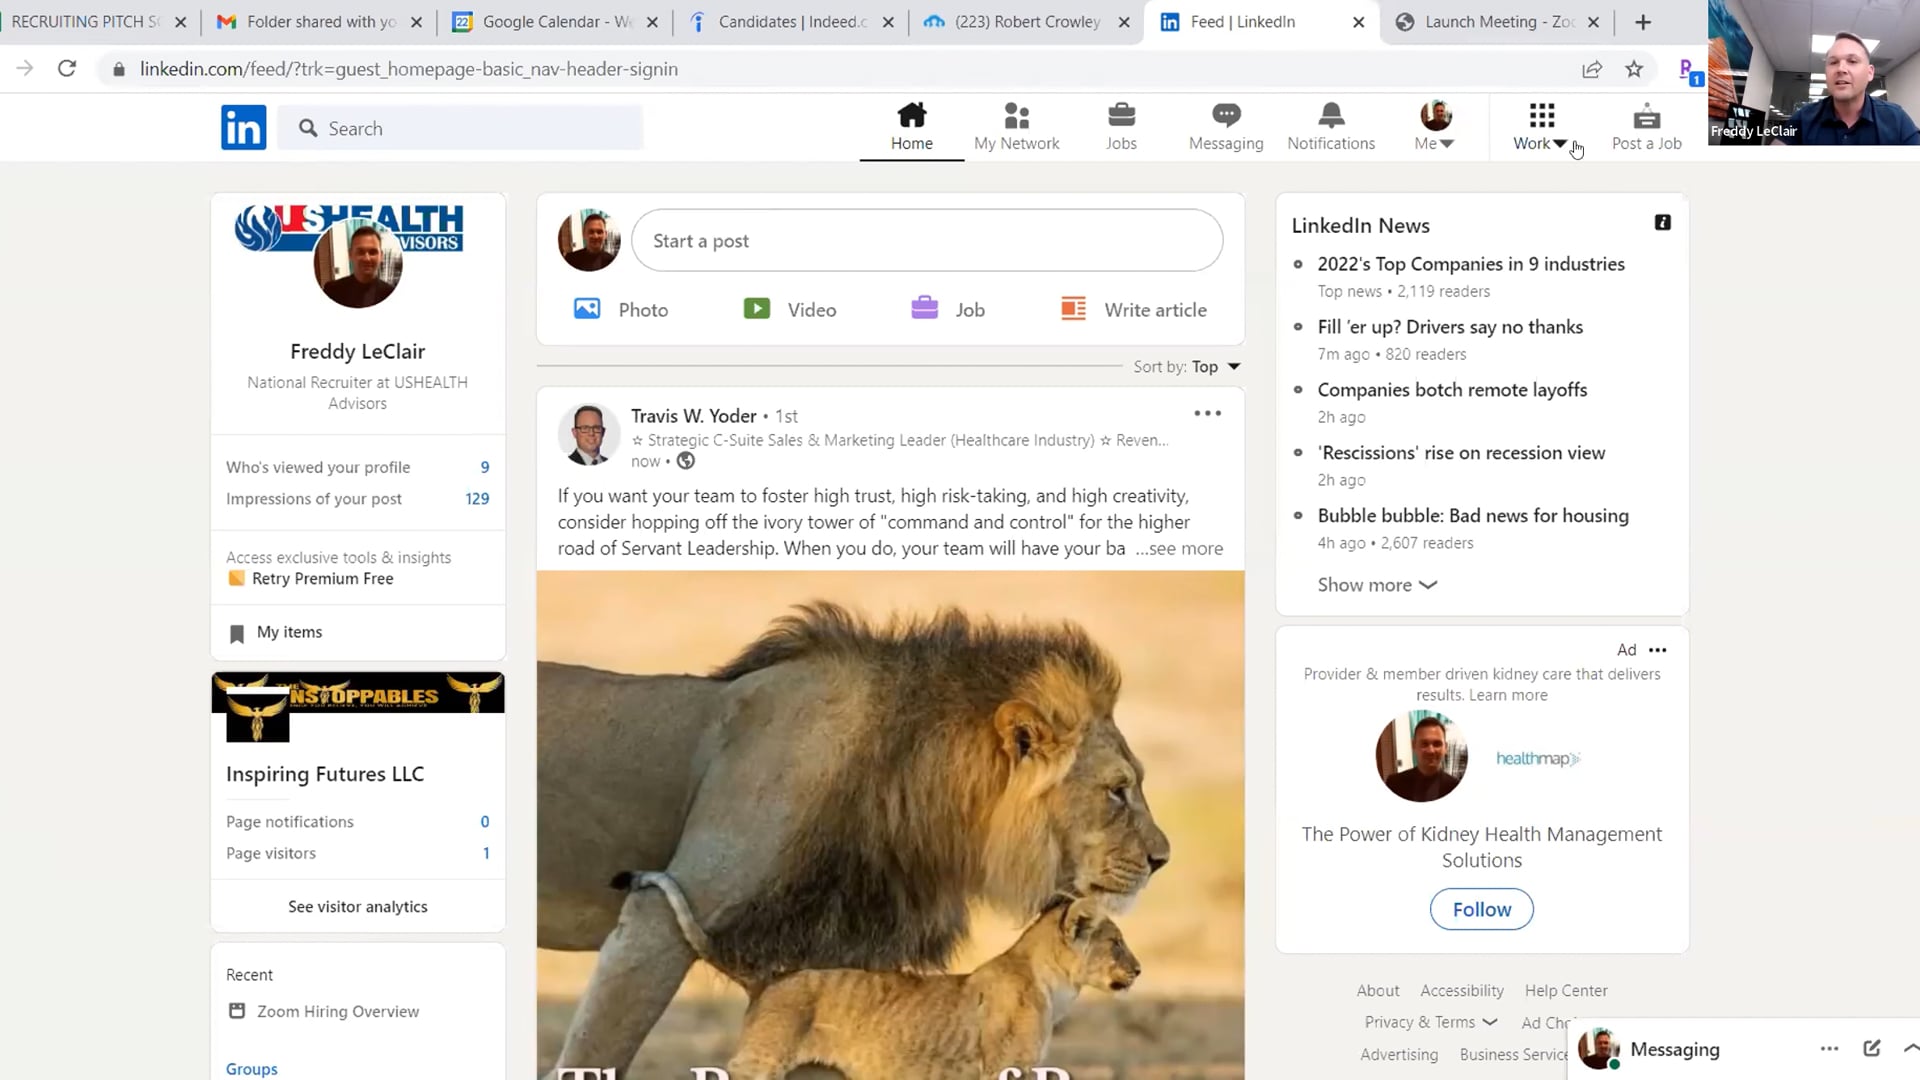Viewport: 1920px width, 1080px height.
Task: Open the lion image in the post
Action: point(890,825)
